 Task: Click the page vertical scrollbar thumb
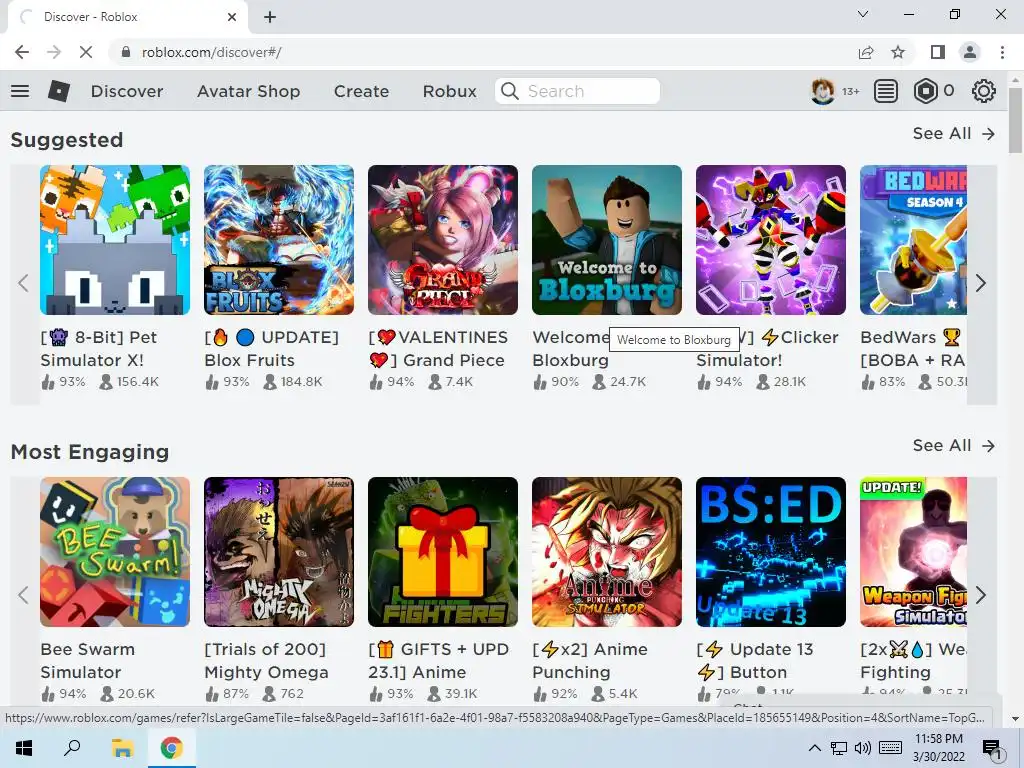1015,120
